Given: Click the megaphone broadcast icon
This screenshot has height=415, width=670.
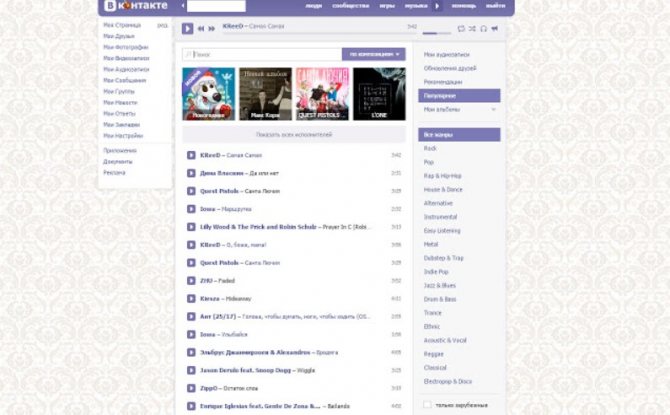Looking at the screenshot, I should coord(495,29).
